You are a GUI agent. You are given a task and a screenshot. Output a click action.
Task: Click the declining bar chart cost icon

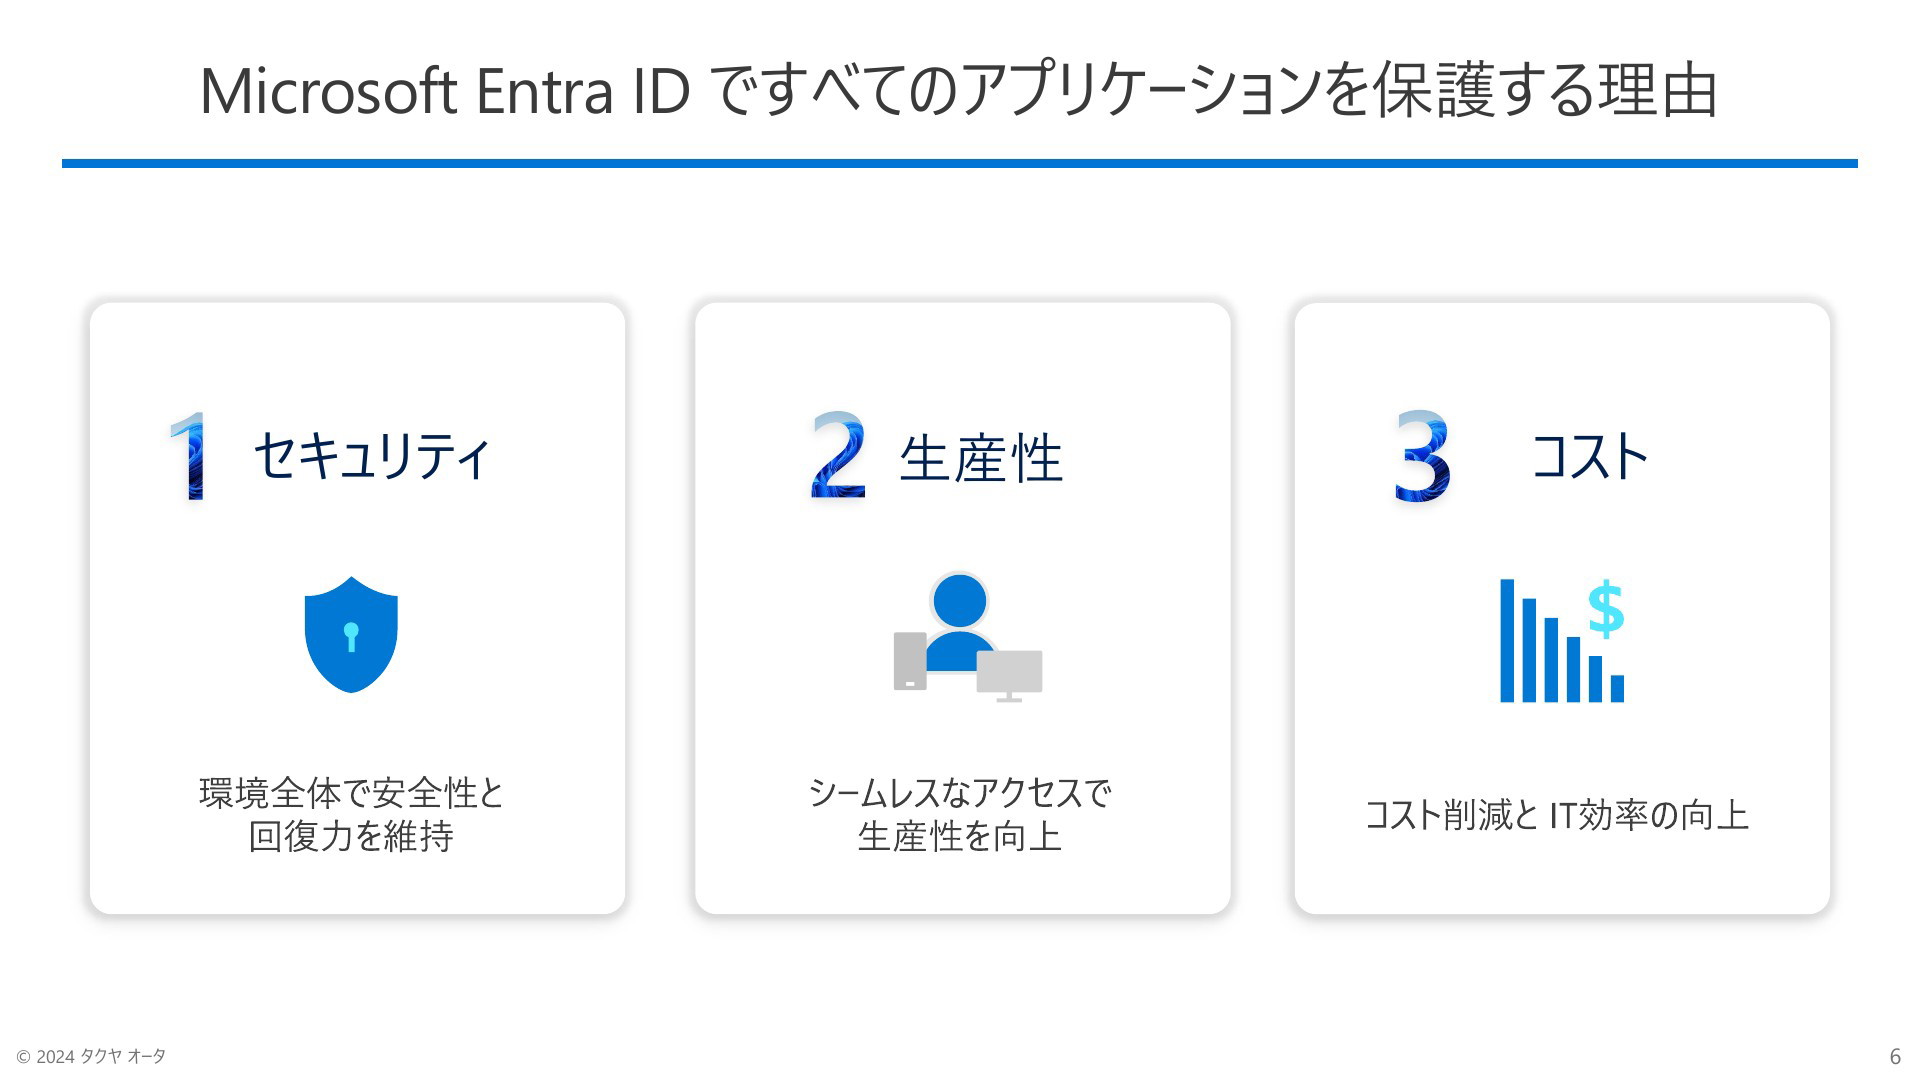pos(1562,640)
